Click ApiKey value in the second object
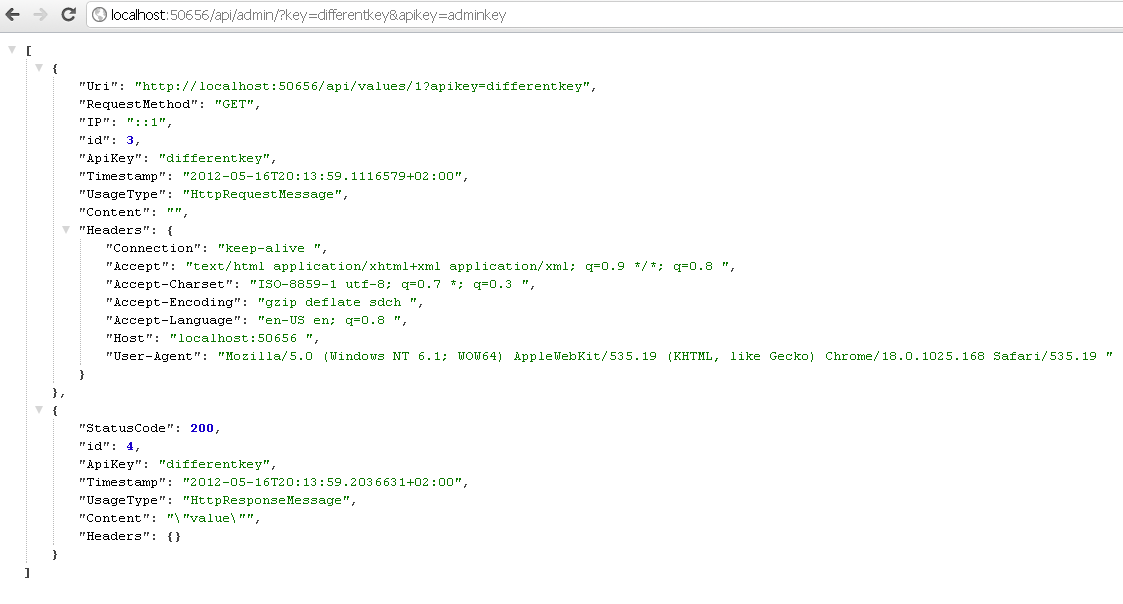1123x604 pixels. [215, 464]
